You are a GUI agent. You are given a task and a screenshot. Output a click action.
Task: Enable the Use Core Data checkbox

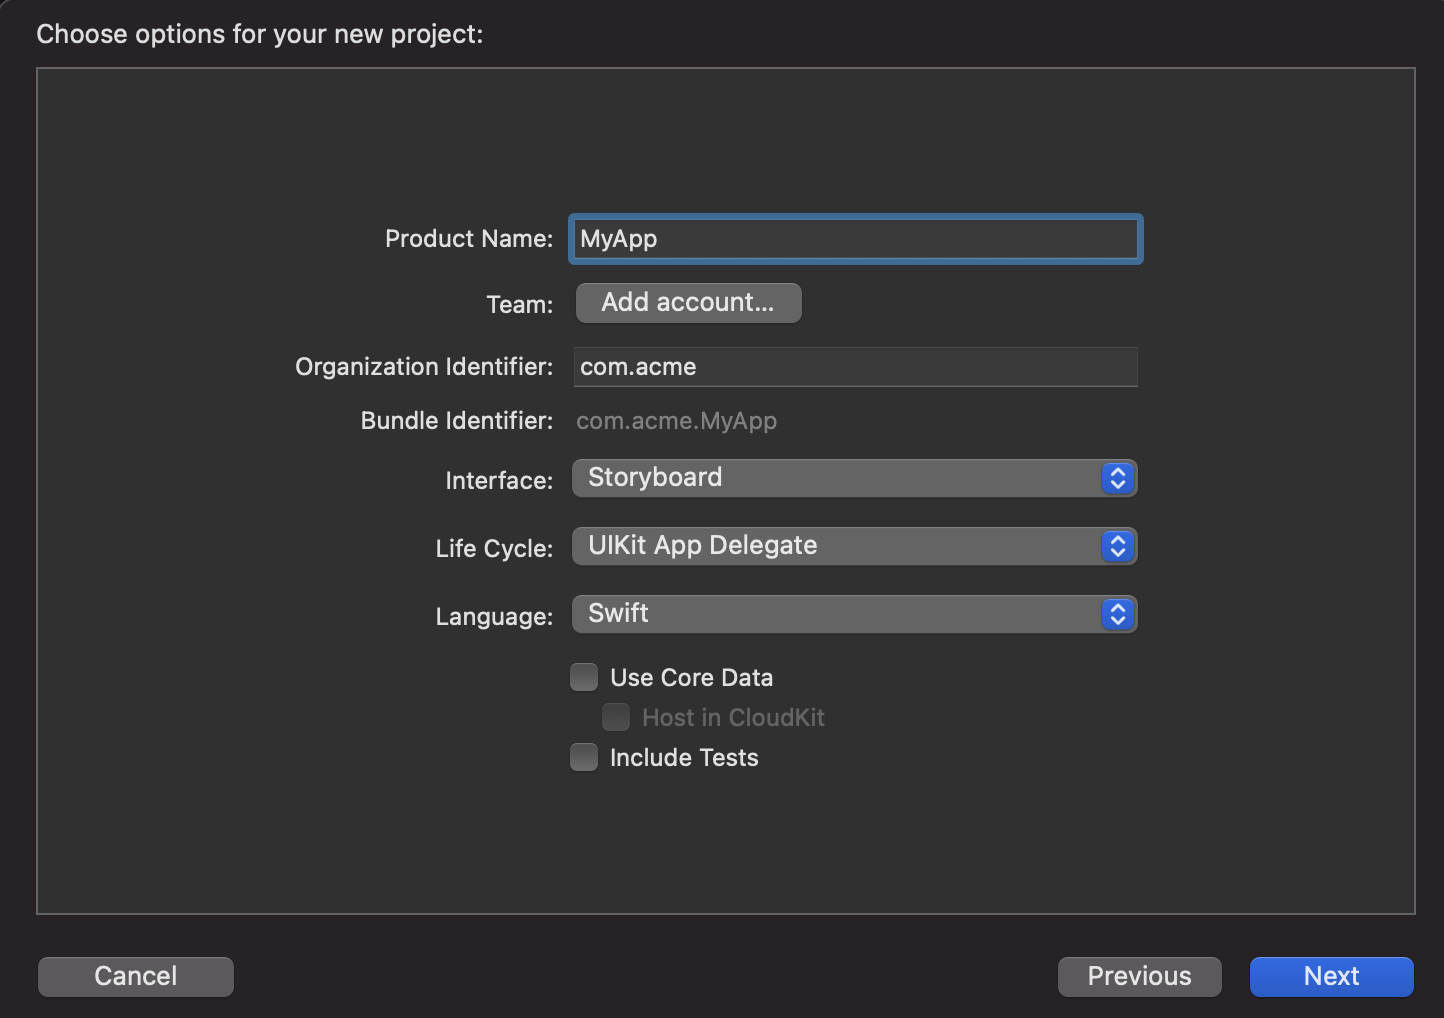(584, 677)
